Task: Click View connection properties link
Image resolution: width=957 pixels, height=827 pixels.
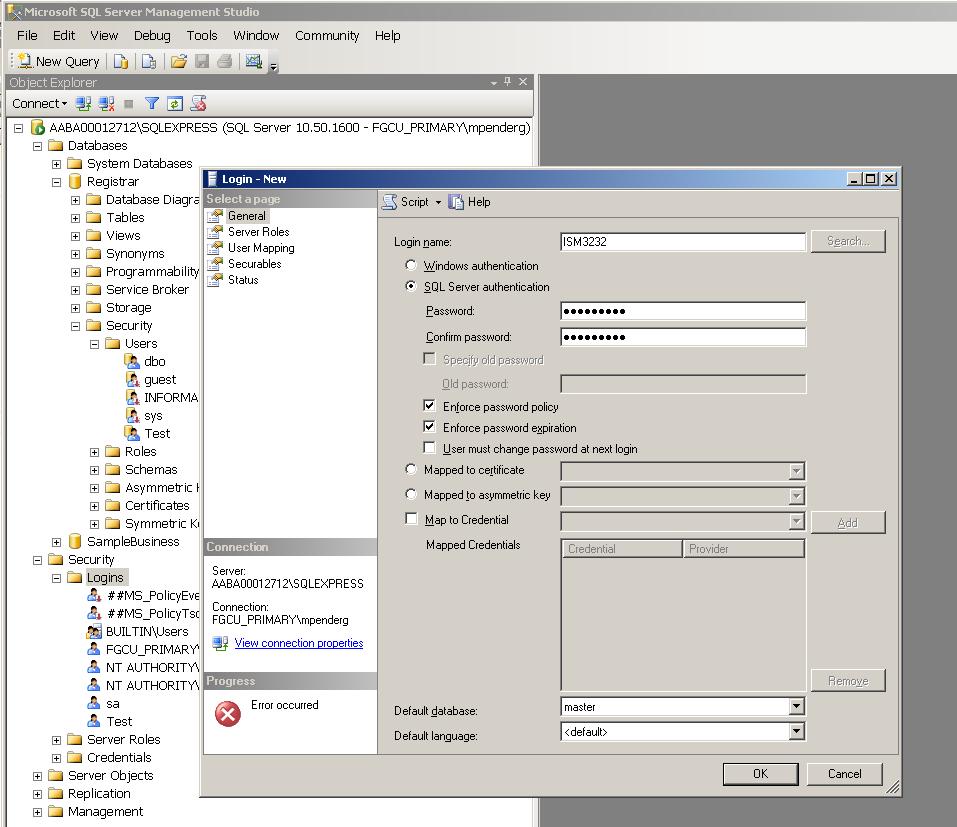Action: tap(298, 643)
